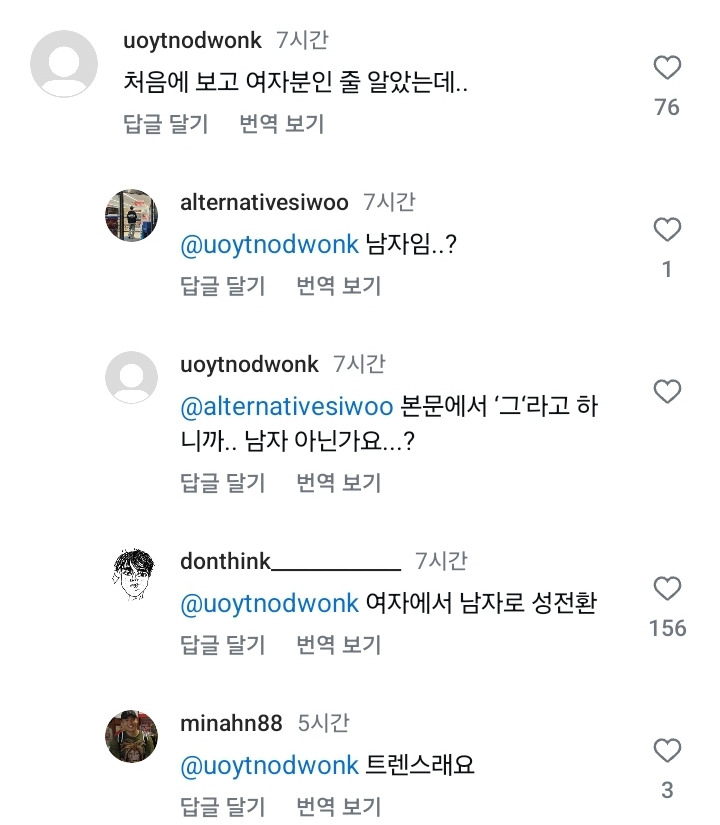Like alternativesiwoo's reply
This screenshot has width=720, height=825.
[x=667, y=231]
